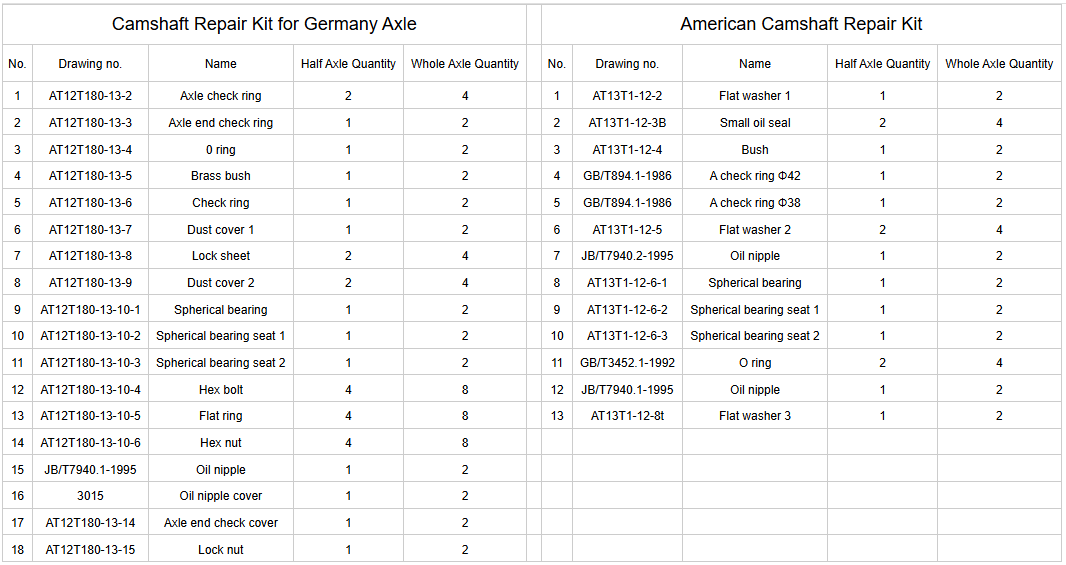Click drawing number GB/T3452.1-1992 cell
Image resolution: width=1066 pixels, height=565 pixels.
[x=627, y=363]
